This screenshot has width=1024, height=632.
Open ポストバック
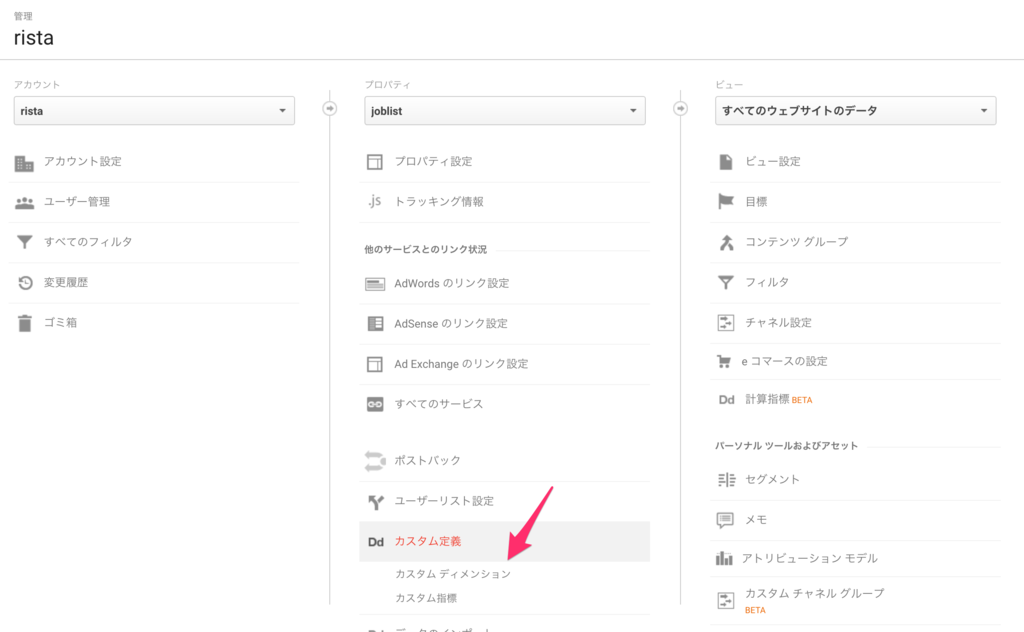(x=427, y=461)
